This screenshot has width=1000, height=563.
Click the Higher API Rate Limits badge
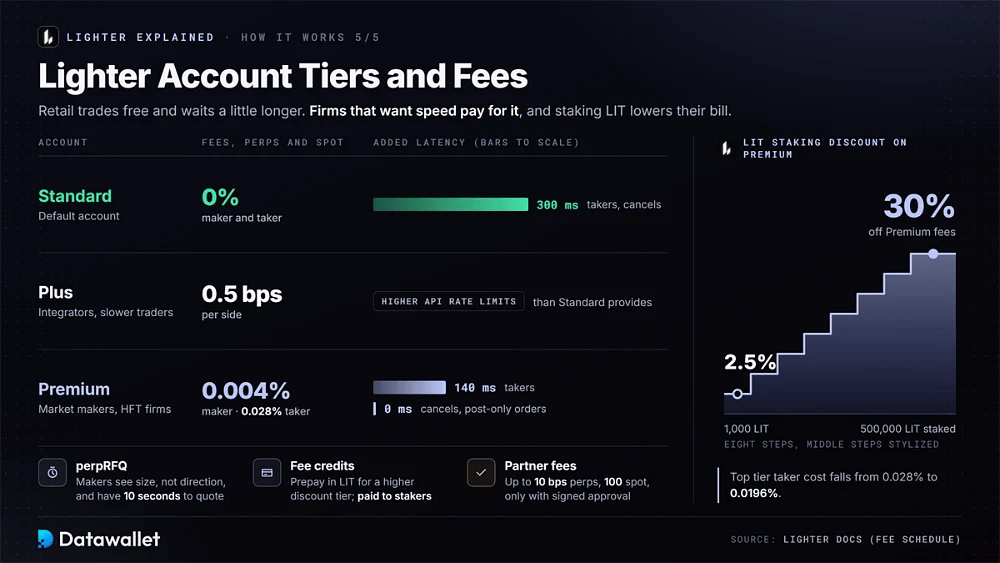tap(449, 301)
